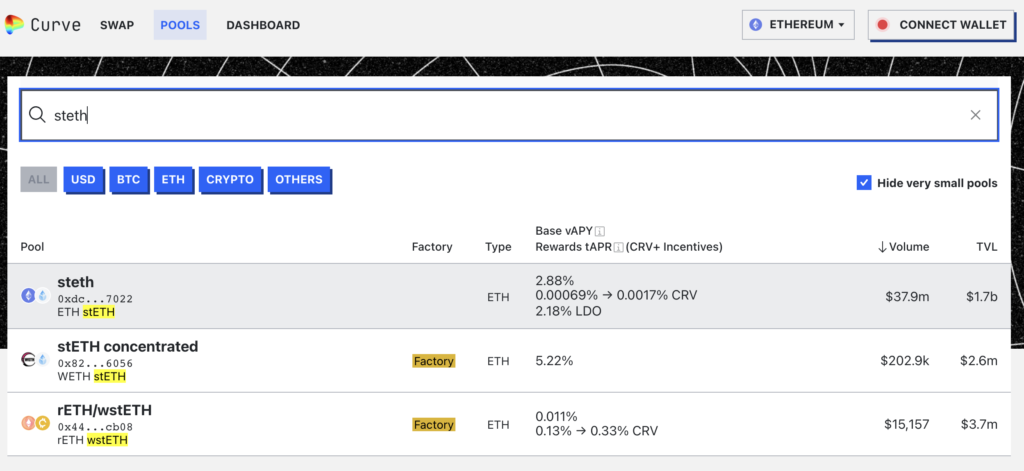The height and width of the screenshot is (471, 1024).
Task: Filter pools by BTC
Action: [x=129, y=180]
